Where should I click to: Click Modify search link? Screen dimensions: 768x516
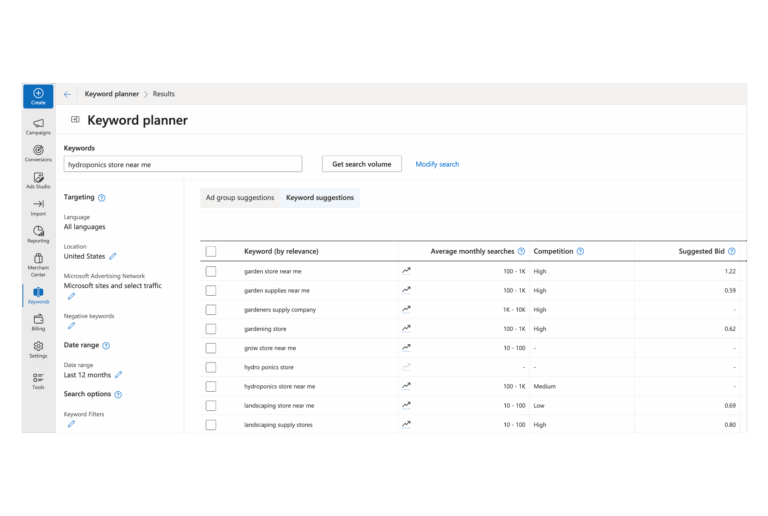437,164
